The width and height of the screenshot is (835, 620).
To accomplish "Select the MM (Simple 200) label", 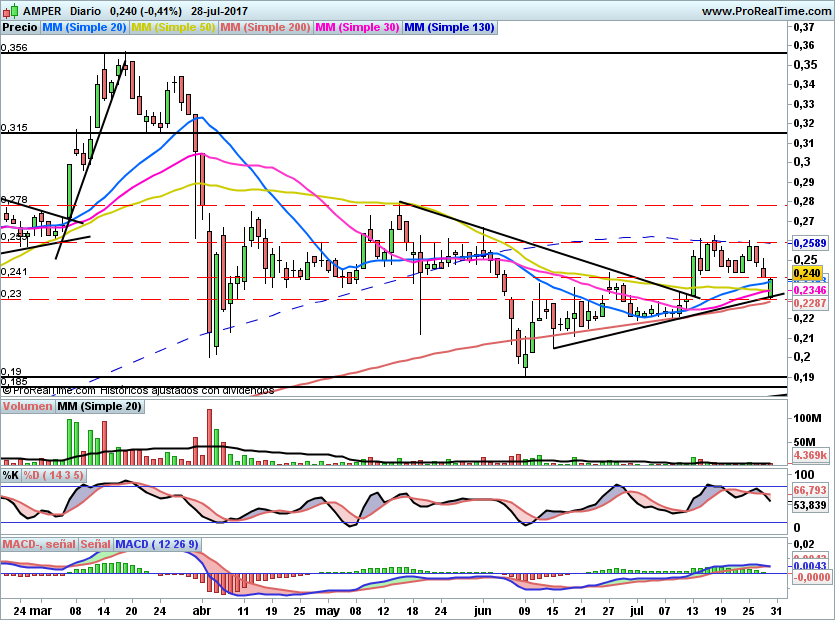I will (265, 27).
